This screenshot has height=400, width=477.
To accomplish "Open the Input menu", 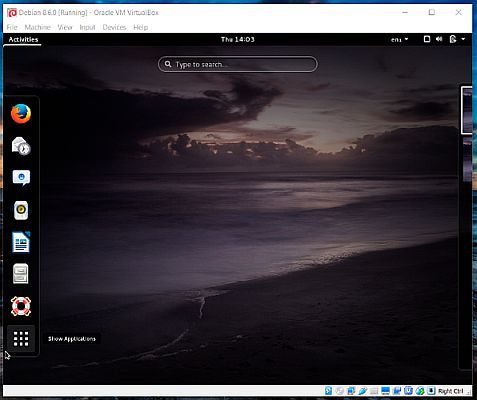I will 87,27.
